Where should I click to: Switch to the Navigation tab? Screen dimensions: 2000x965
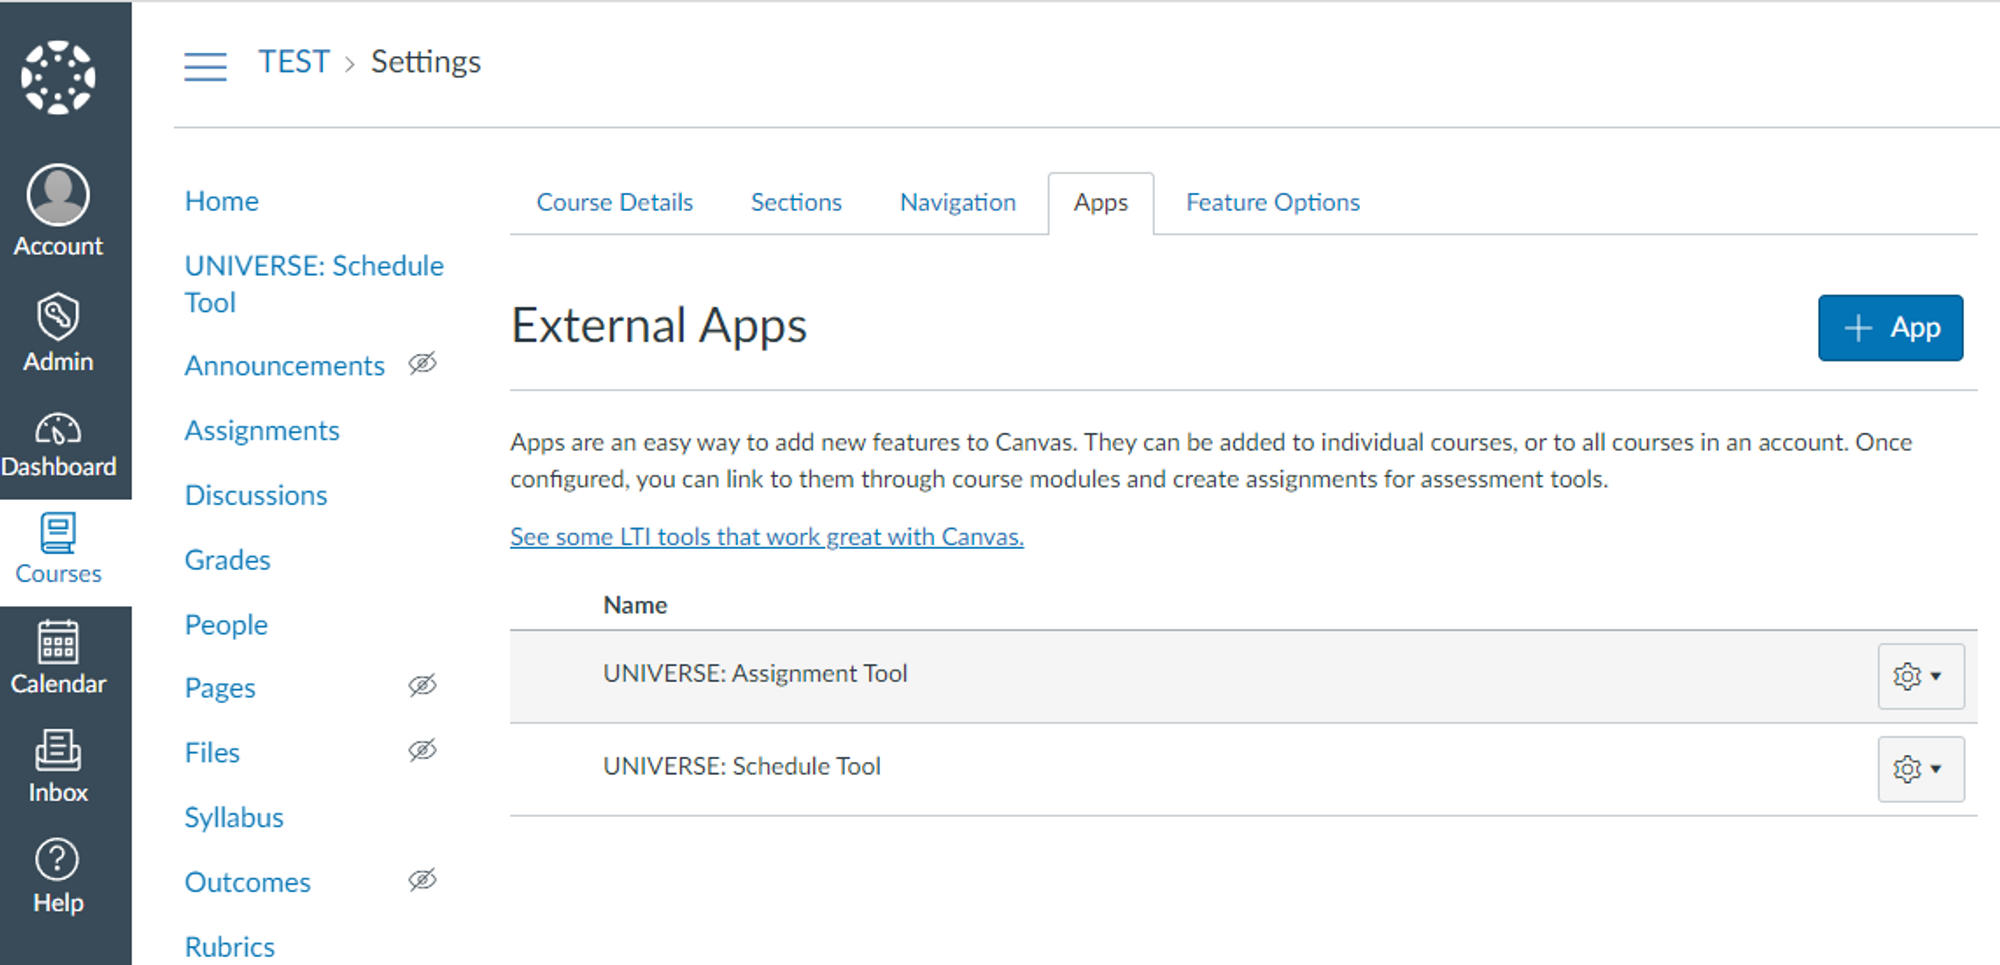point(958,203)
